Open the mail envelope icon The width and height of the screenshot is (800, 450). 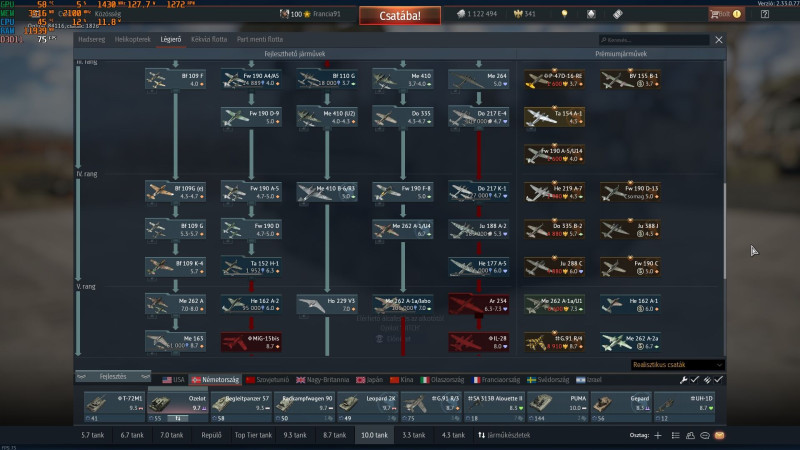[x=719, y=435]
